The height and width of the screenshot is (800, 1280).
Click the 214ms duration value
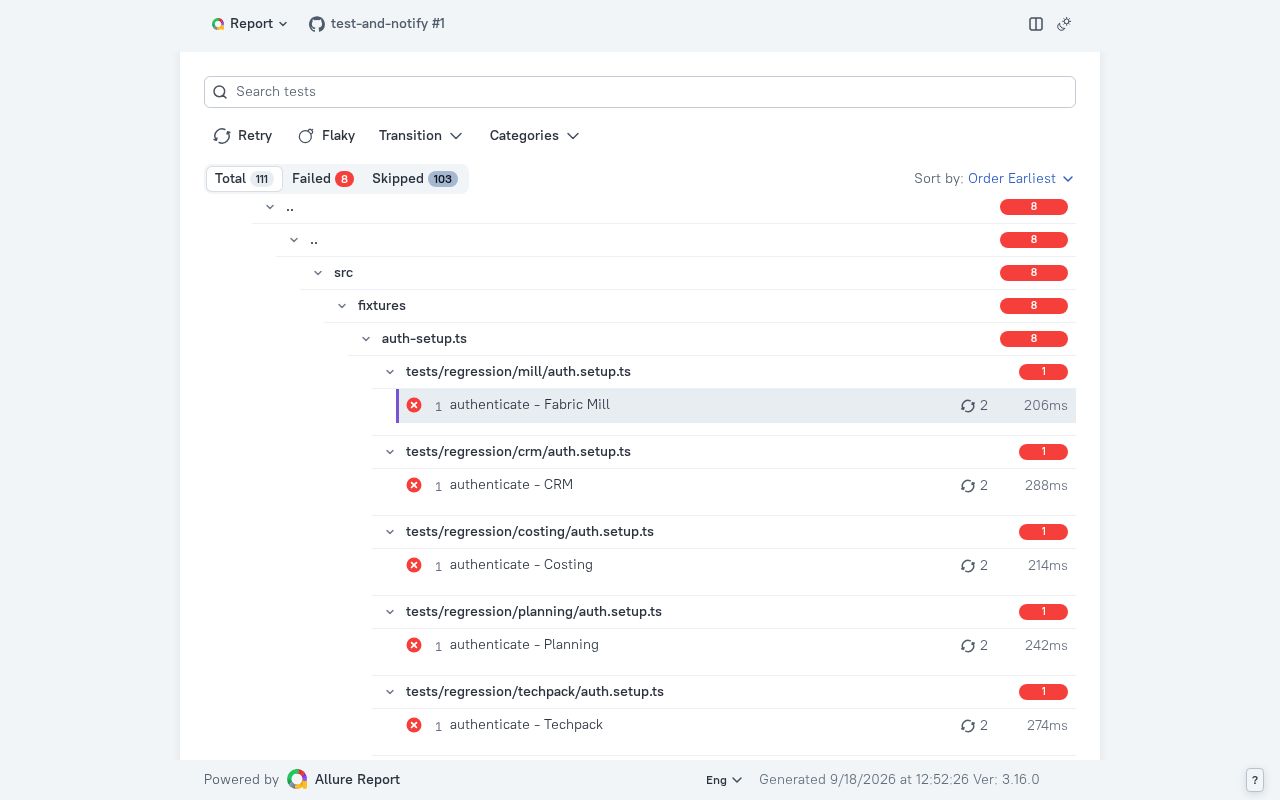click(1047, 566)
